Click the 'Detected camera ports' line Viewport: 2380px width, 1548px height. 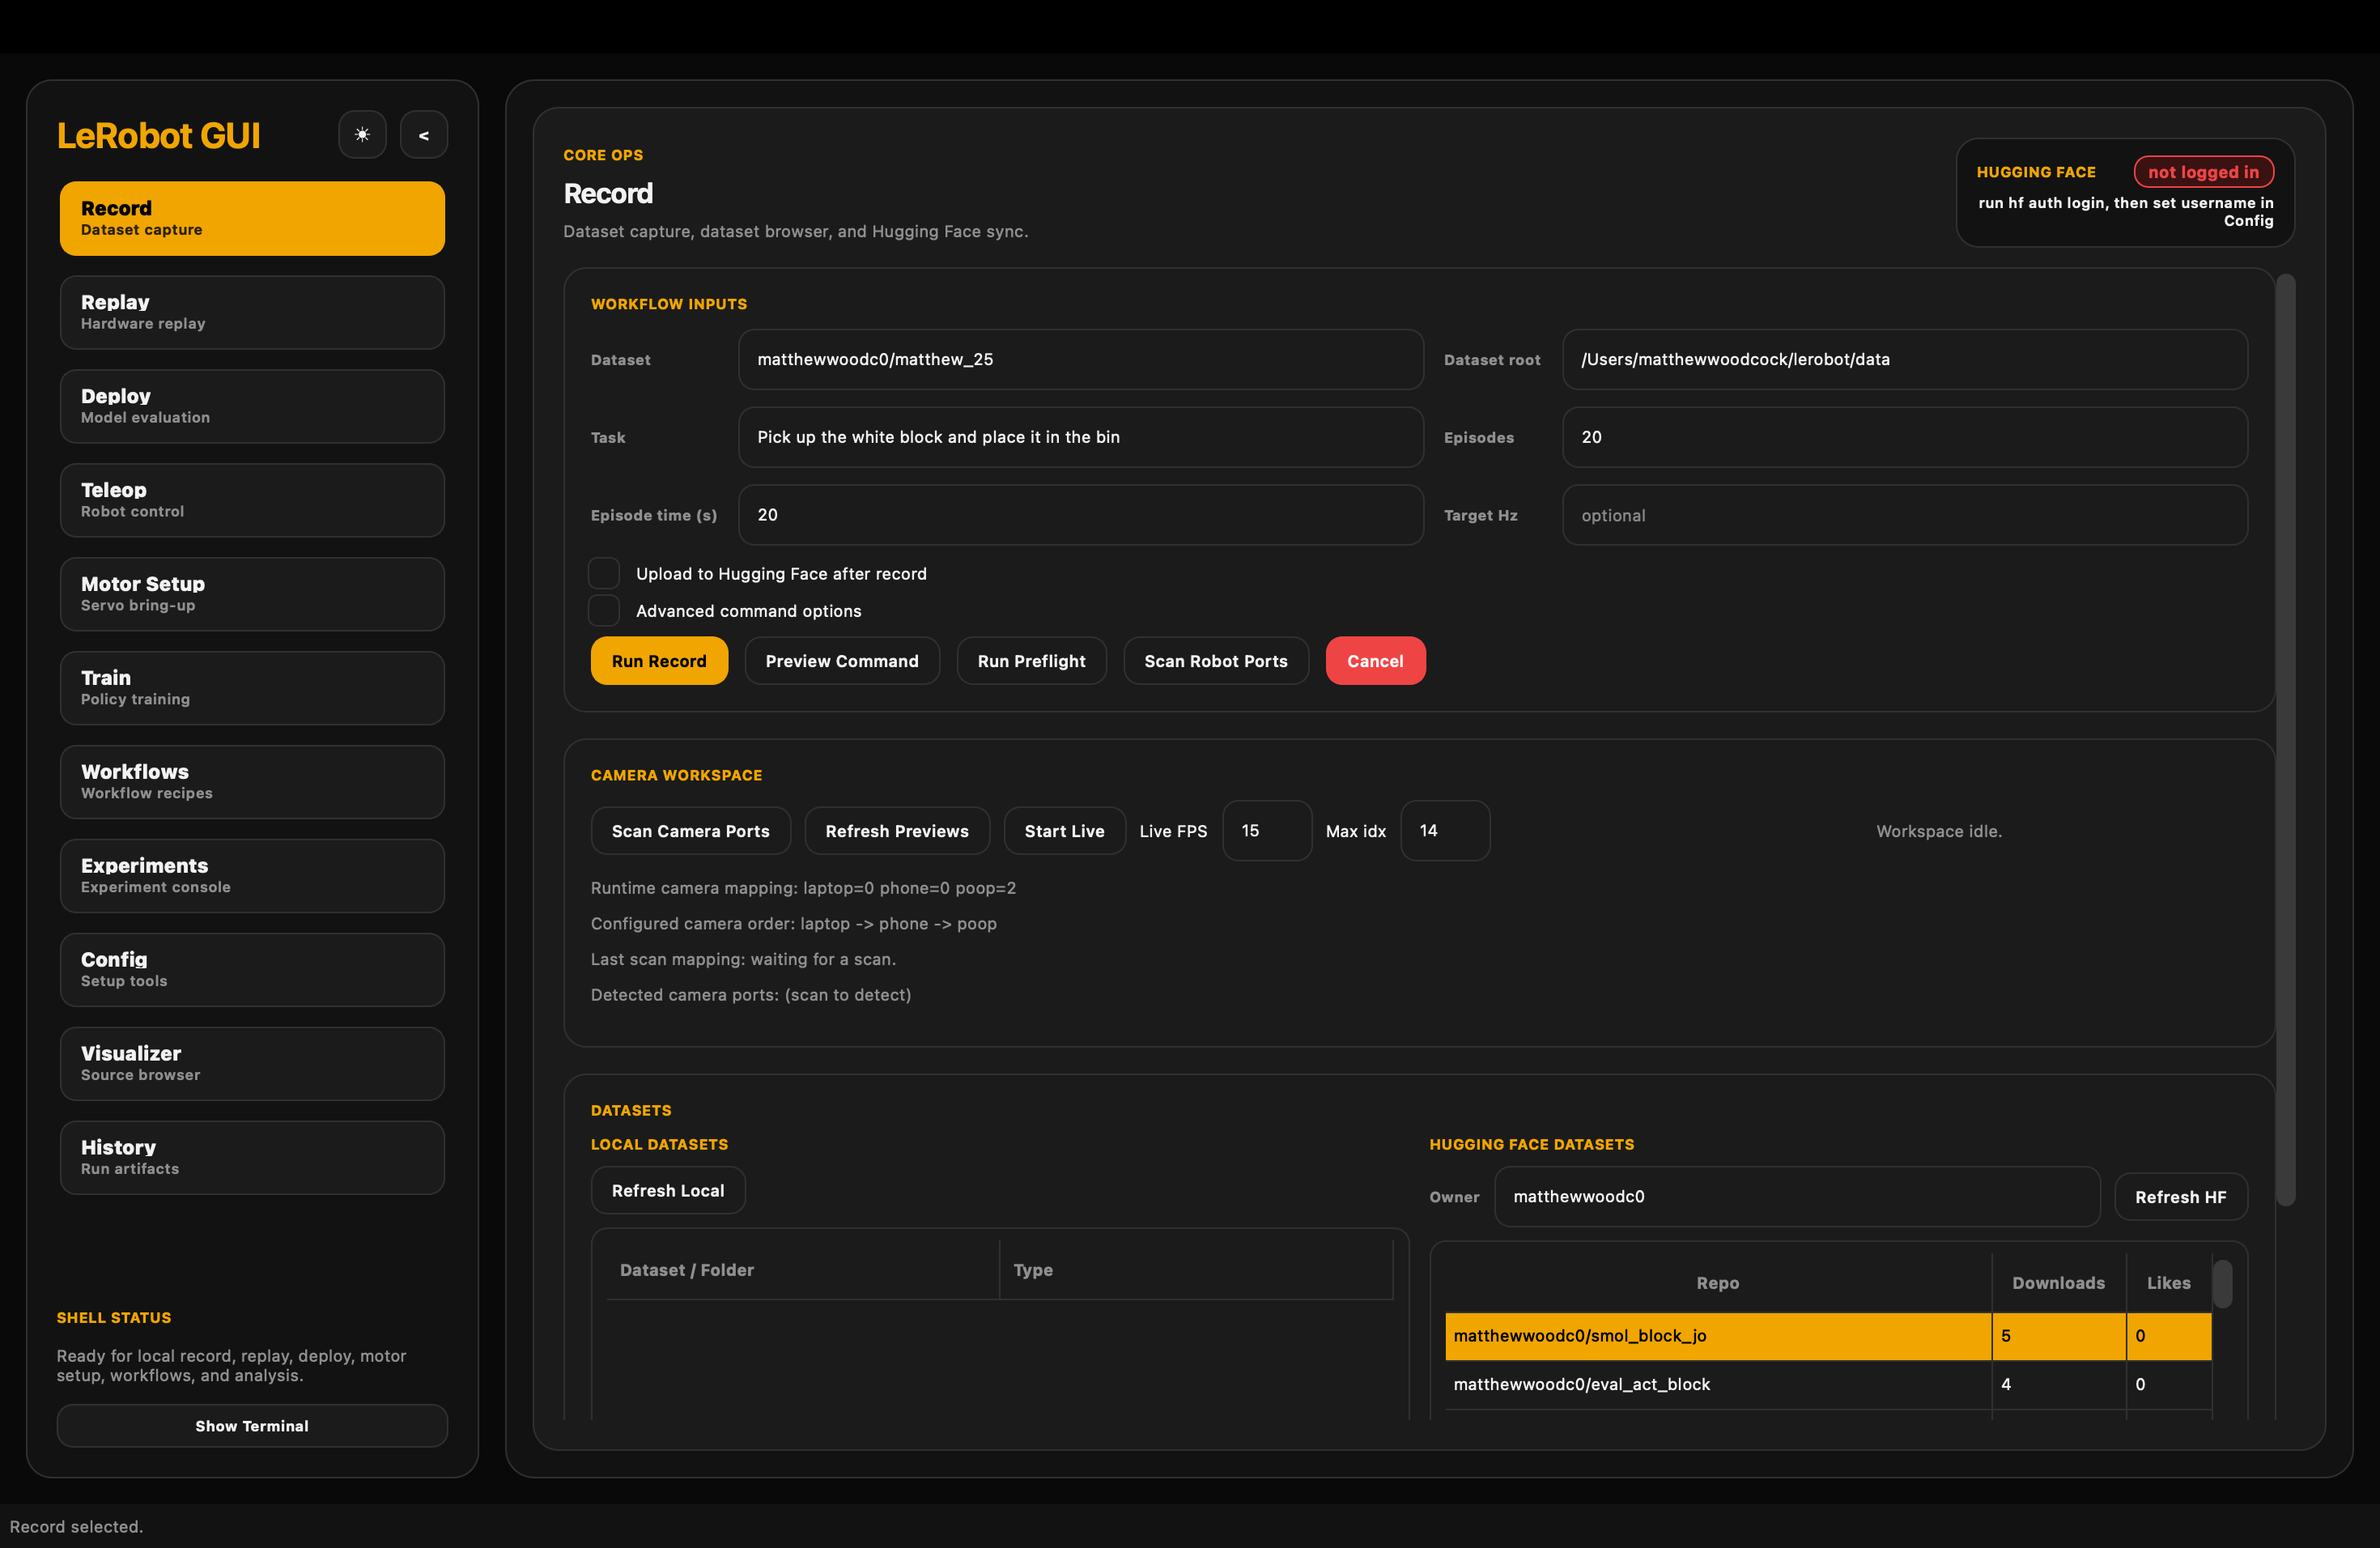click(x=751, y=995)
